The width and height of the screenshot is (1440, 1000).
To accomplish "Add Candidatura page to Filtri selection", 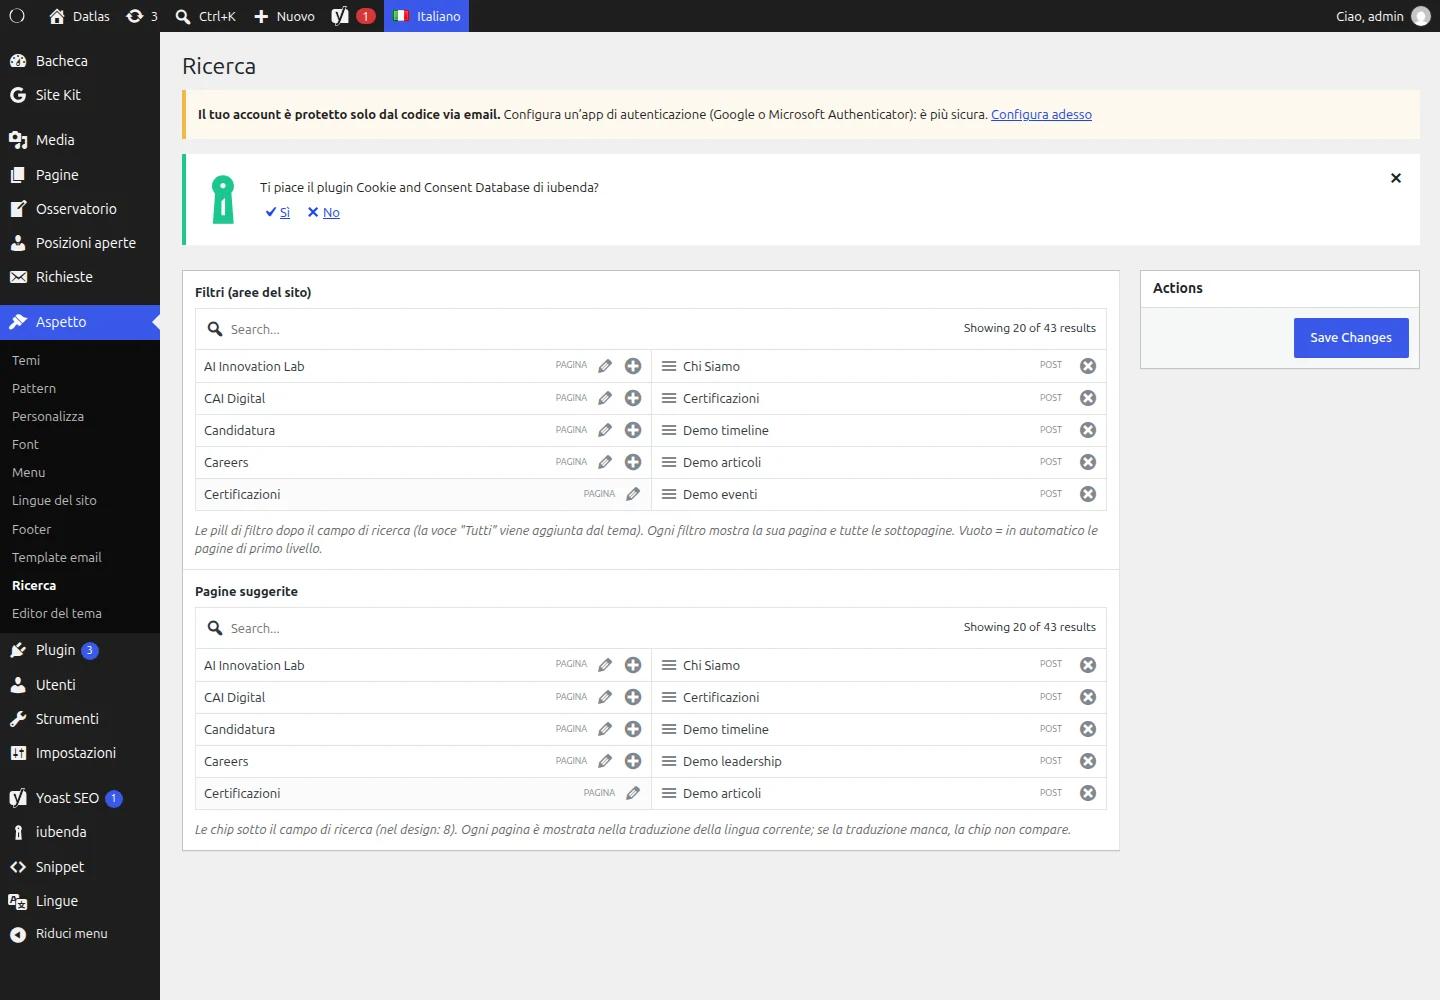I will pyautogui.click(x=633, y=430).
